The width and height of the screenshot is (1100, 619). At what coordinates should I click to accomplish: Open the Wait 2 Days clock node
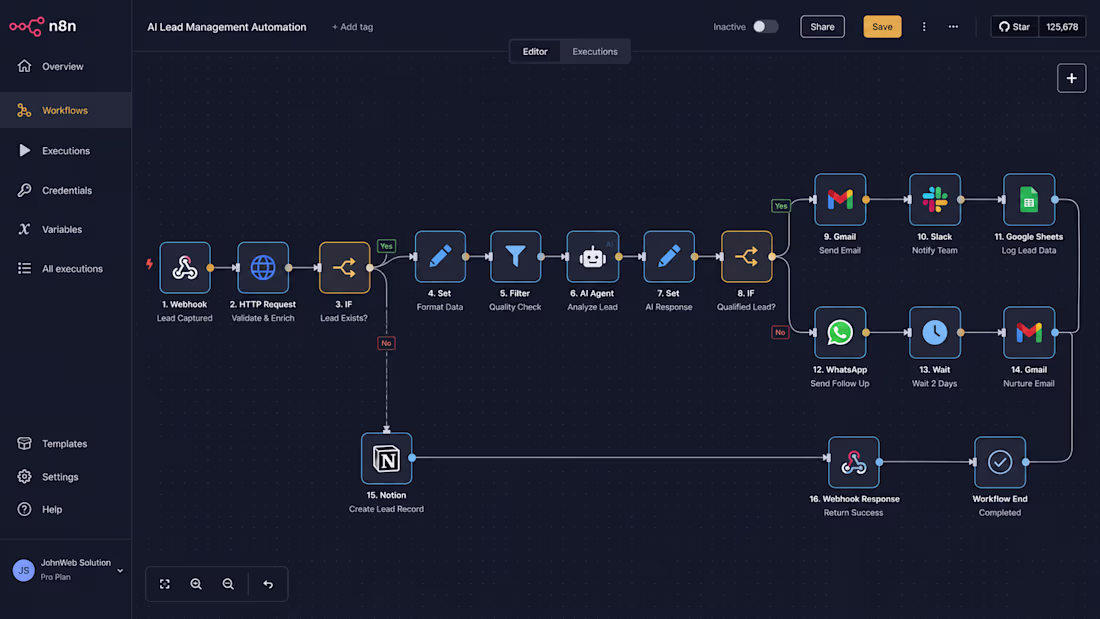934,332
